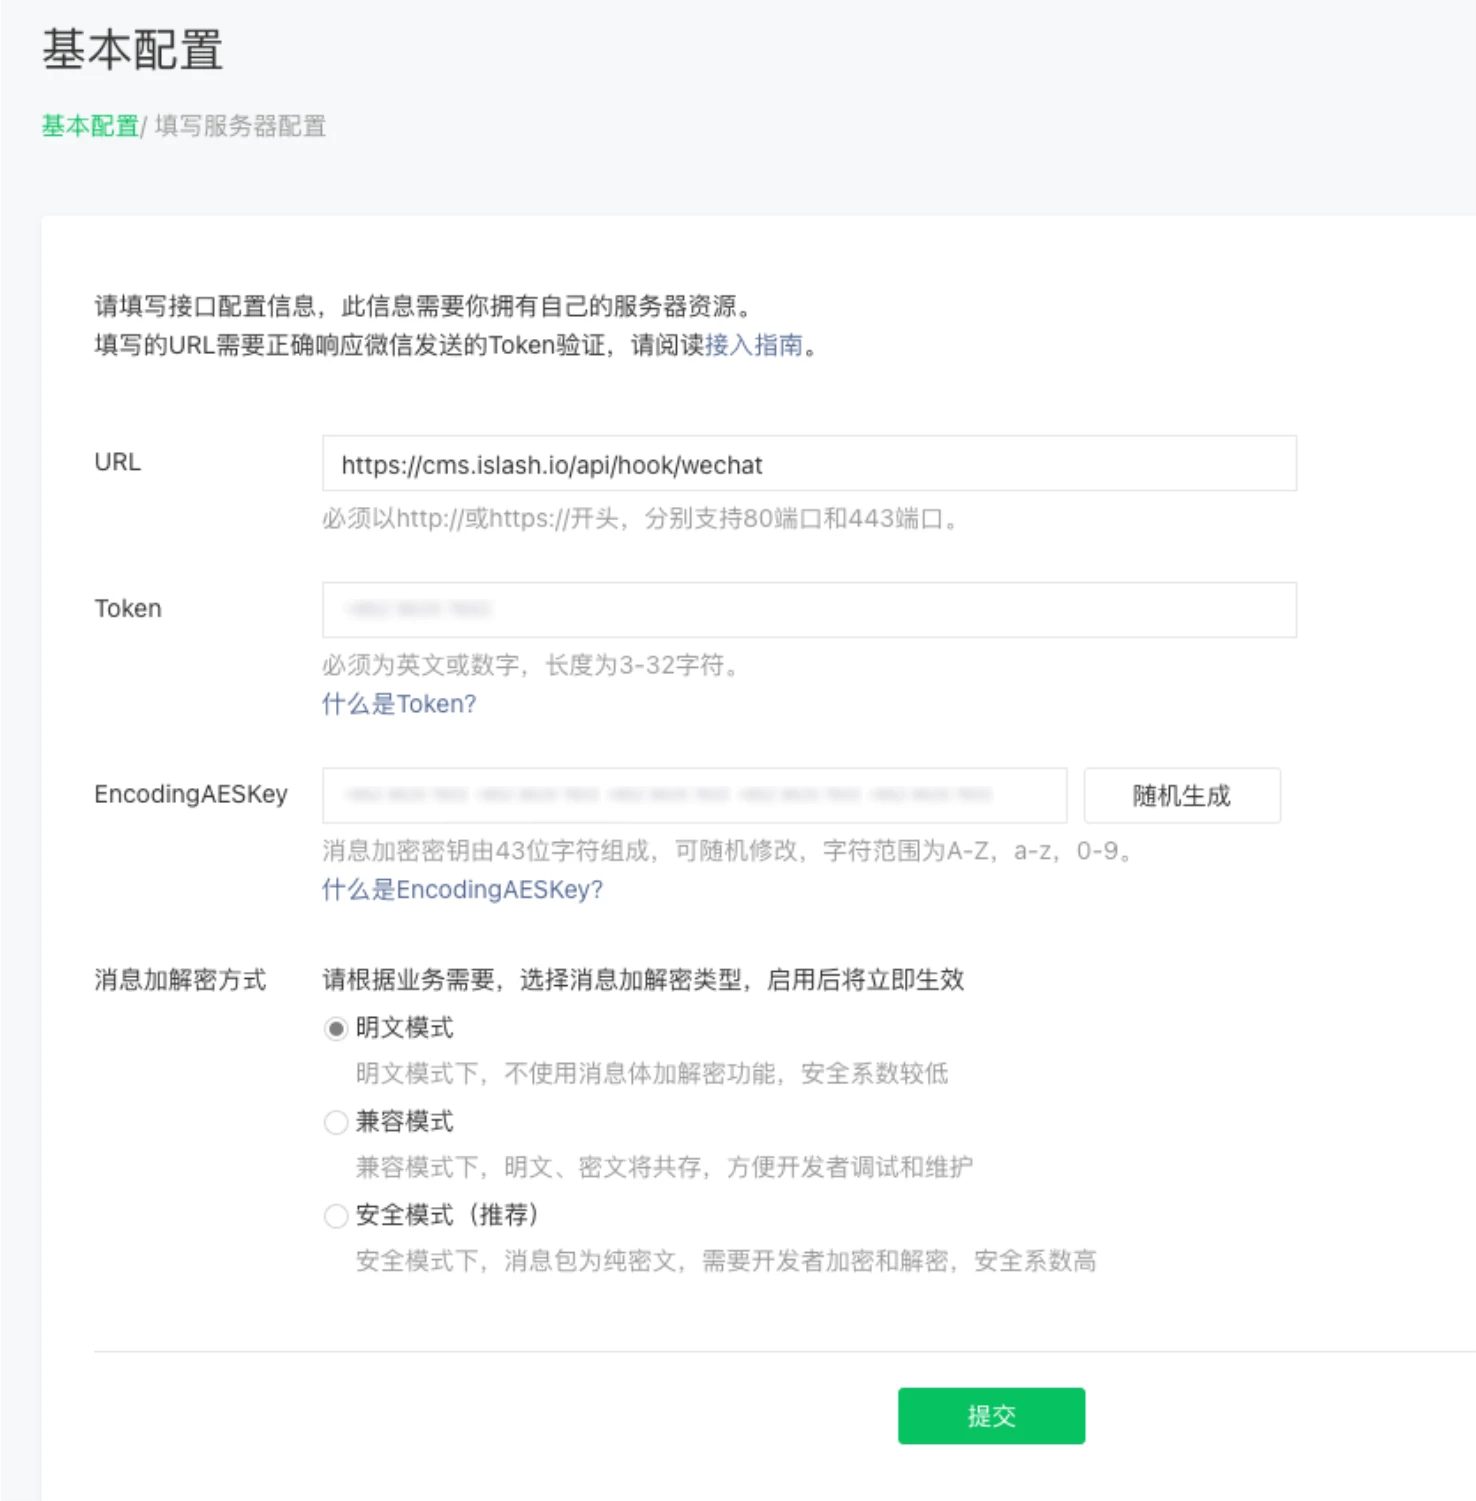Click the URL field label
Image resolution: width=1476 pixels, height=1501 pixels.
[117, 462]
